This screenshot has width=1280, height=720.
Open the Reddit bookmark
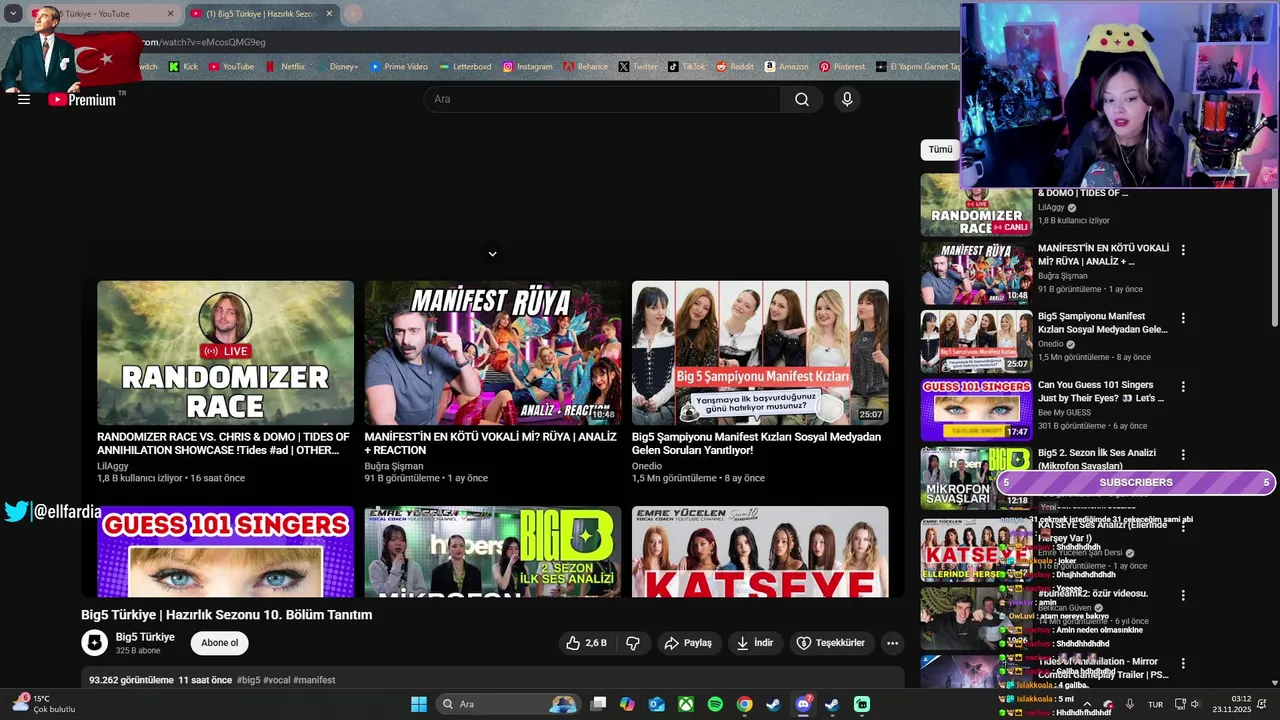[735, 67]
